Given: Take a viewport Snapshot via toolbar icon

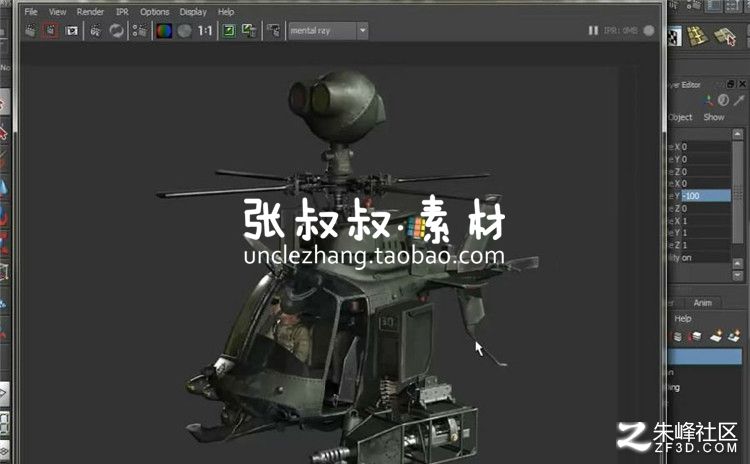Looking at the screenshot, I should (x=72, y=31).
